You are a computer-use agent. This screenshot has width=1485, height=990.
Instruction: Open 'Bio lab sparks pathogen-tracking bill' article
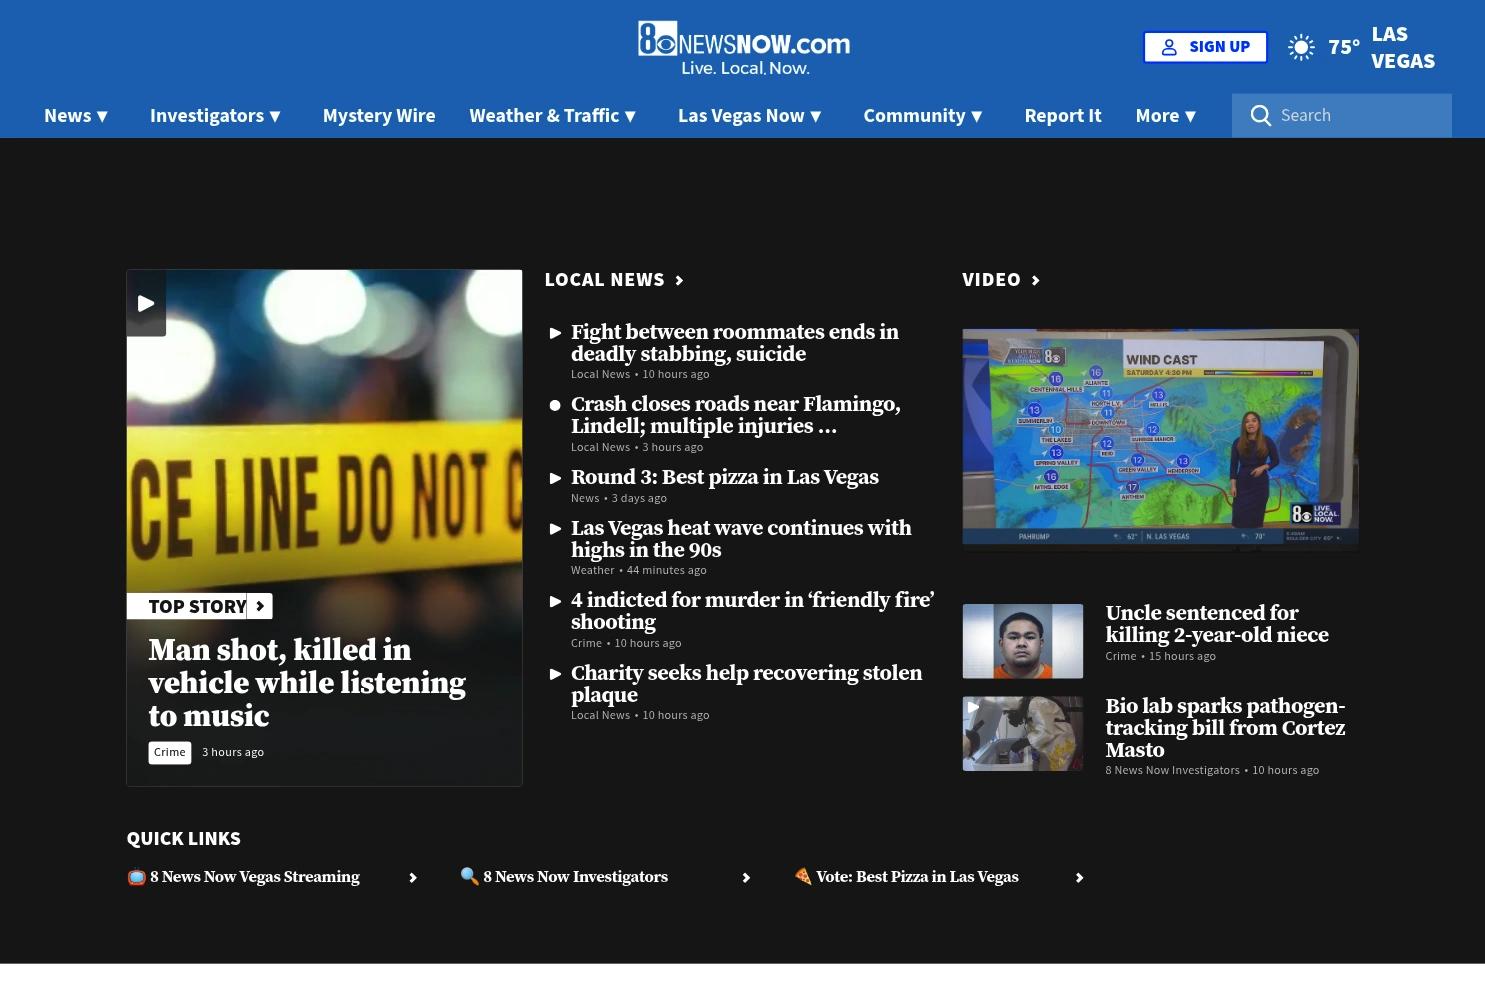click(x=1225, y=729)
